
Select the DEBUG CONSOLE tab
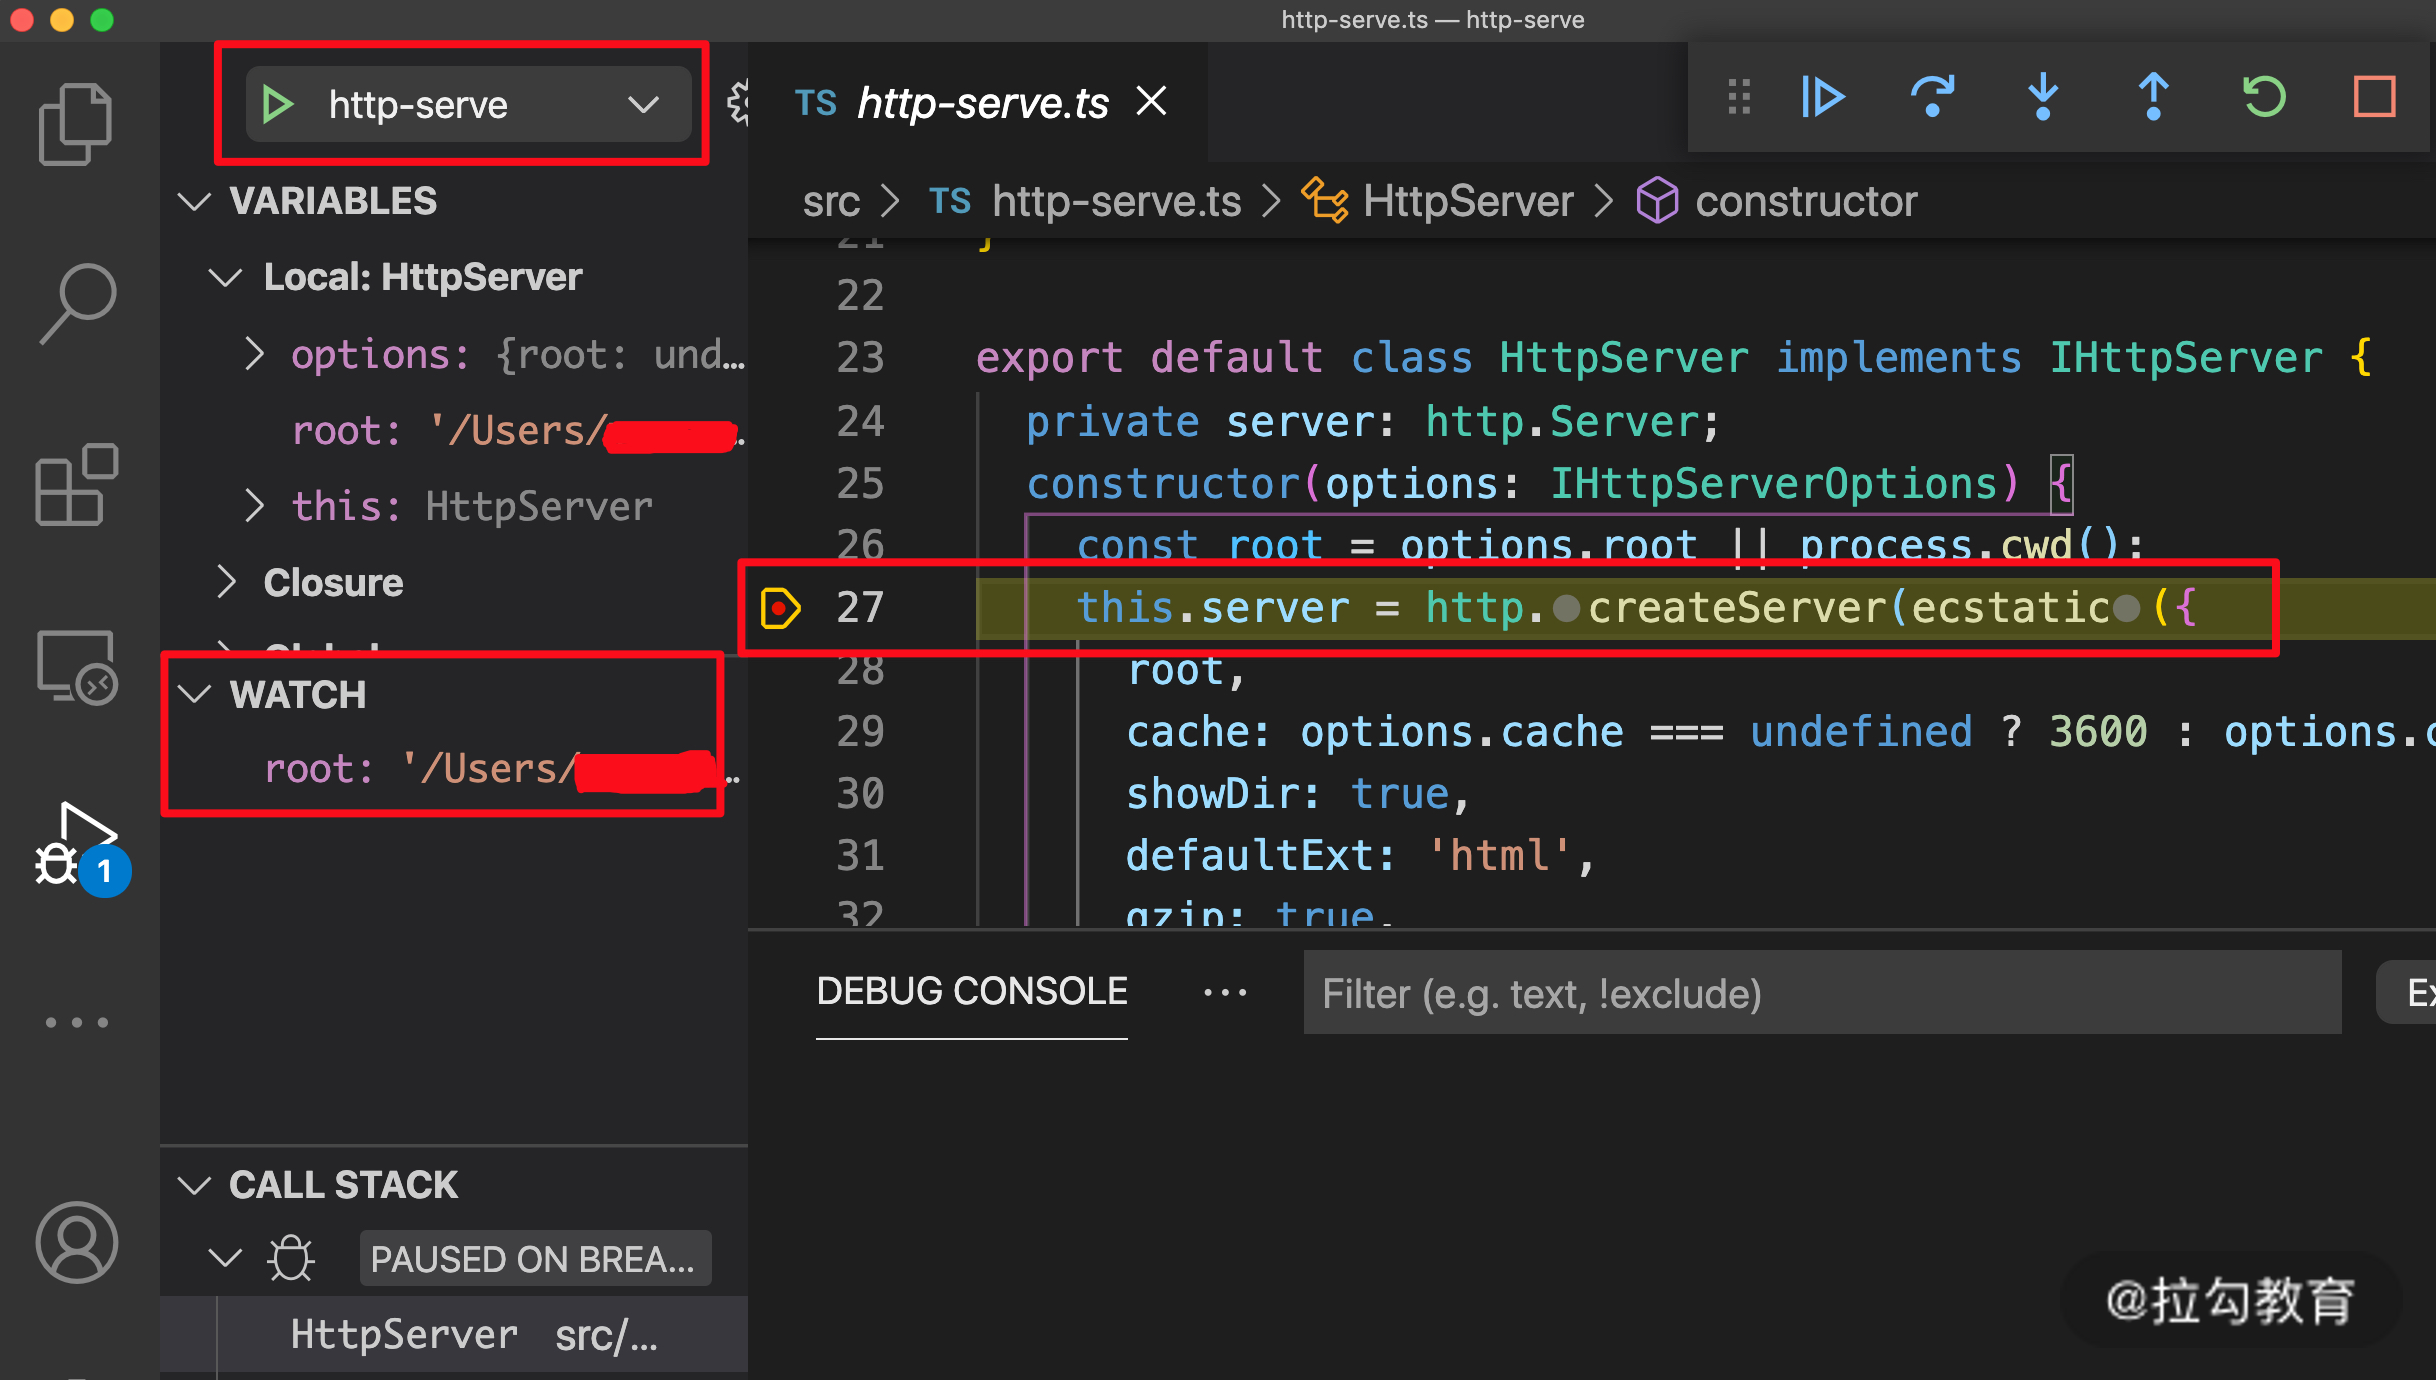971,991
